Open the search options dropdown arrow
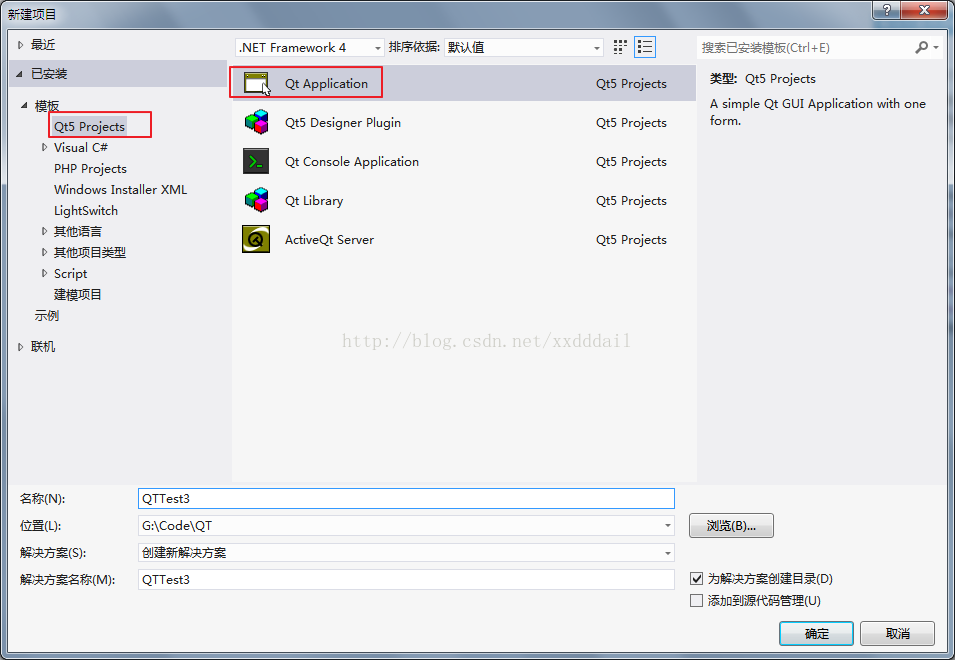Screen dimensions: 955x660 [x=936, y=47]
